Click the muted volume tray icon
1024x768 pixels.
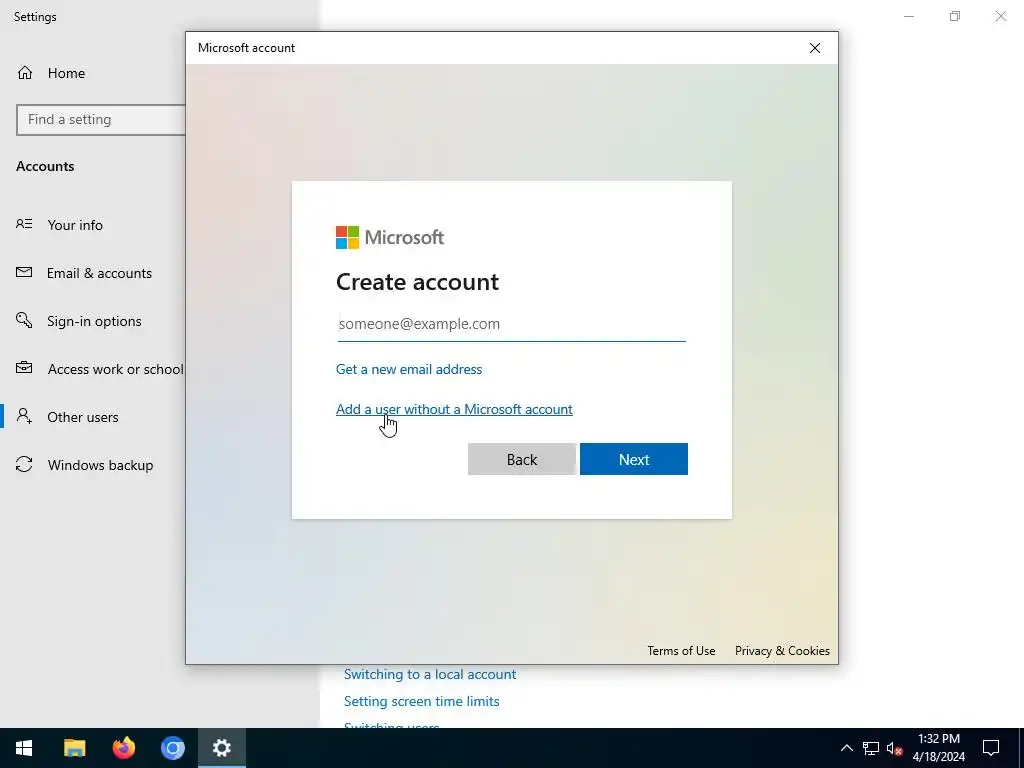click(x=894, y=748)
